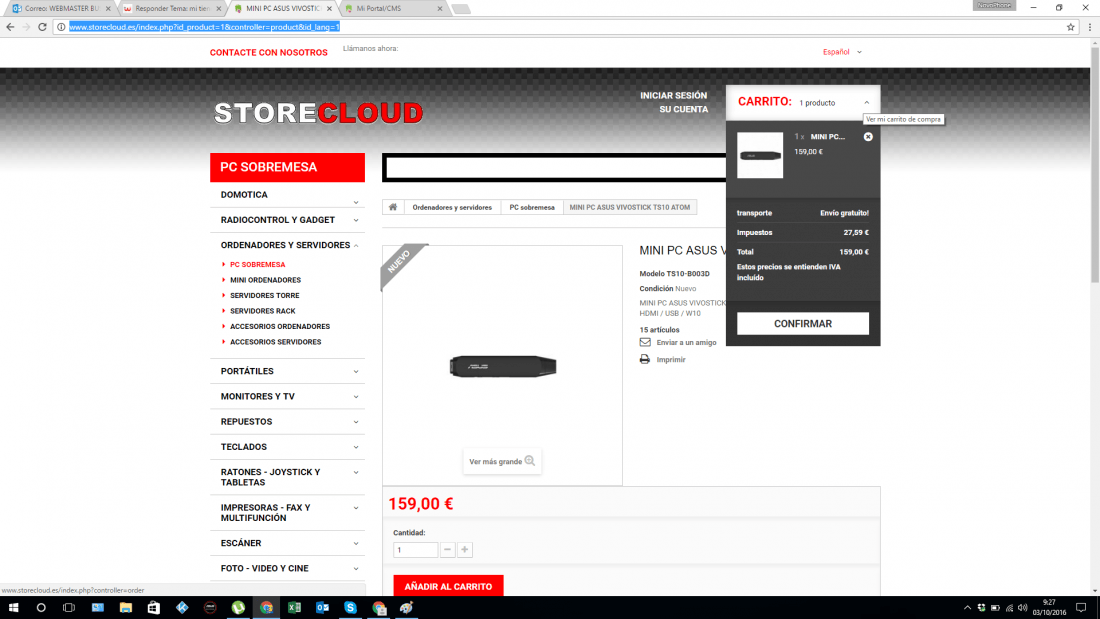This screenshot has width=1100, height=619.
Task: Click INICIAR SESIÓN link
Action: (x=673, y=95)
